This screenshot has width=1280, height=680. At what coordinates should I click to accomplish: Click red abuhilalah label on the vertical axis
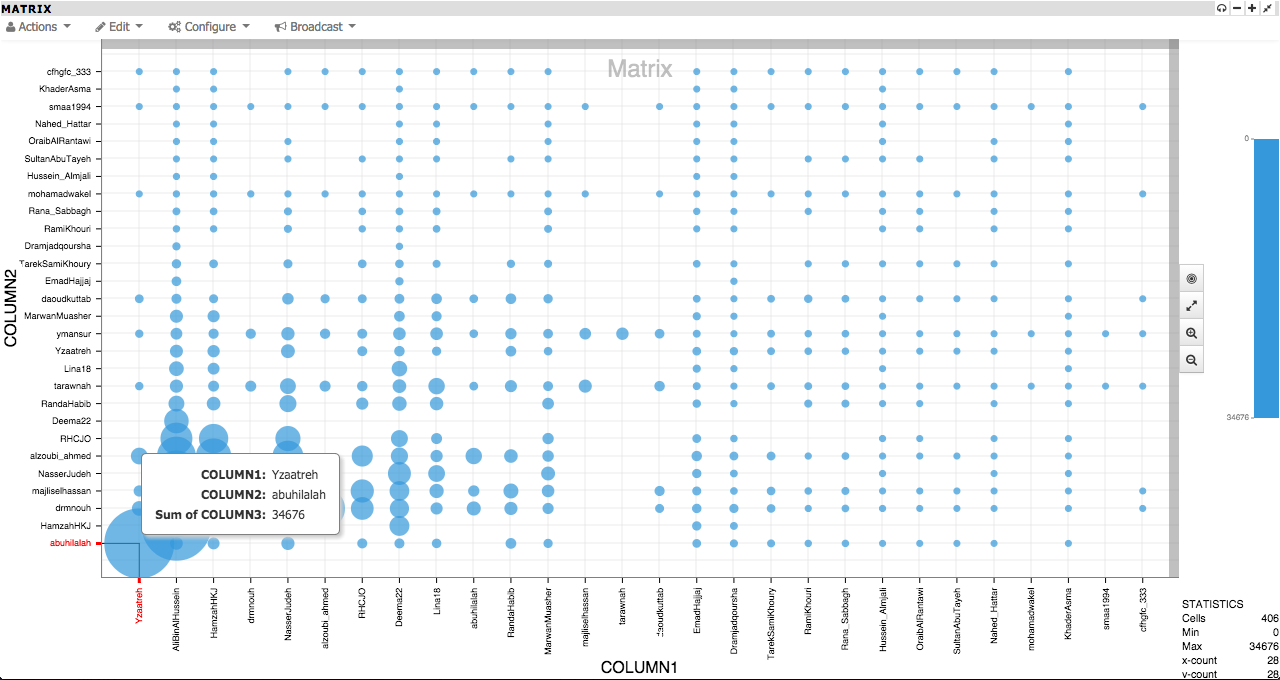pyautogui.click(x=70, y=543)
